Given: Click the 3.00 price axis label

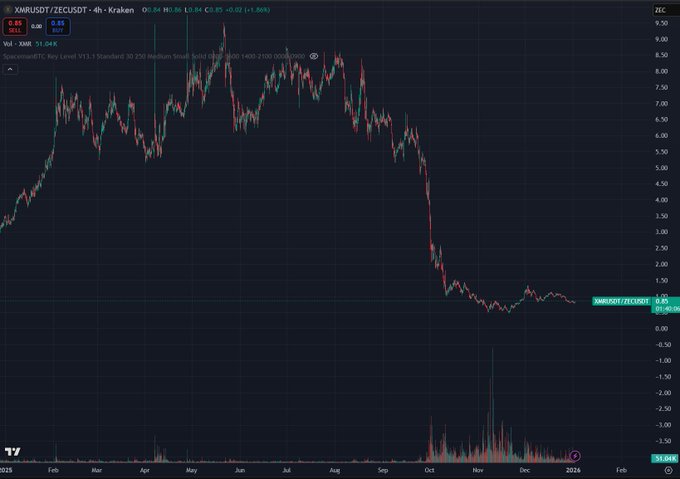Looking at the screenshot, I should coord(661,232).
